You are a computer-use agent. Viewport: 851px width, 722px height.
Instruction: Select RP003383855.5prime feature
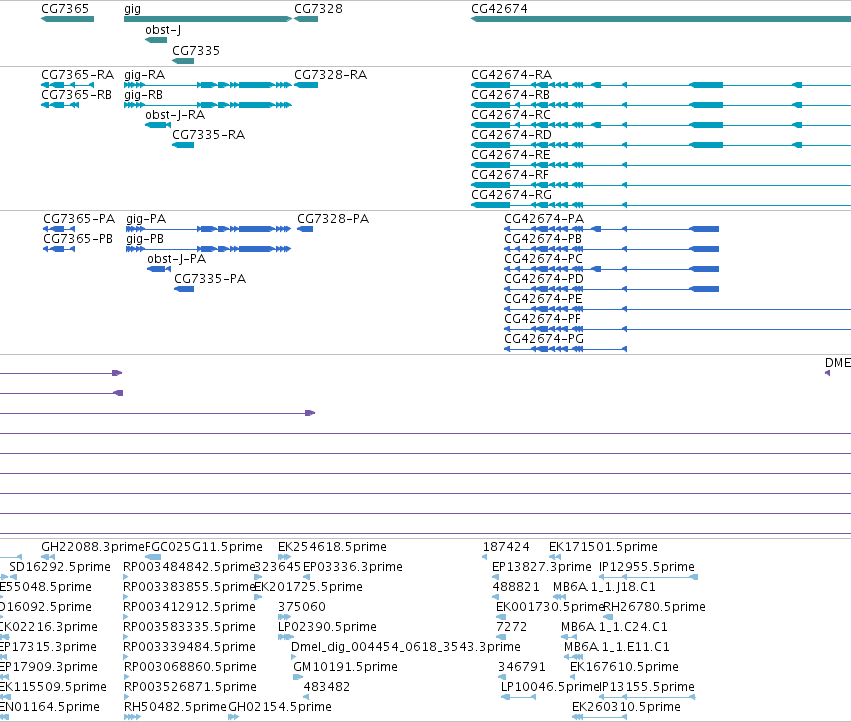click(x=126, y=597)
